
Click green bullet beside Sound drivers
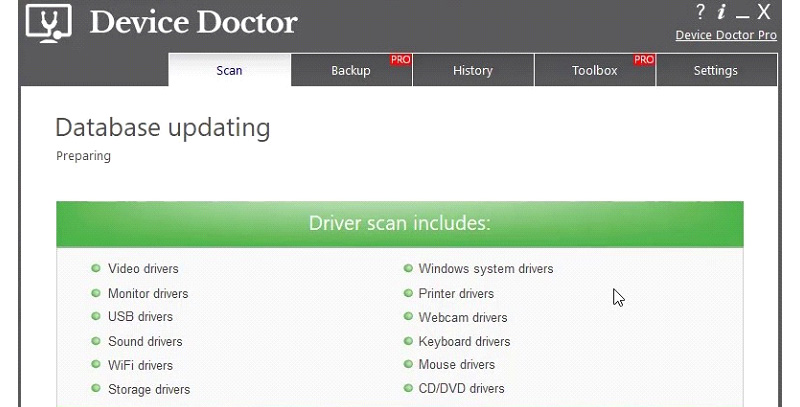click(x=95, y=340)
